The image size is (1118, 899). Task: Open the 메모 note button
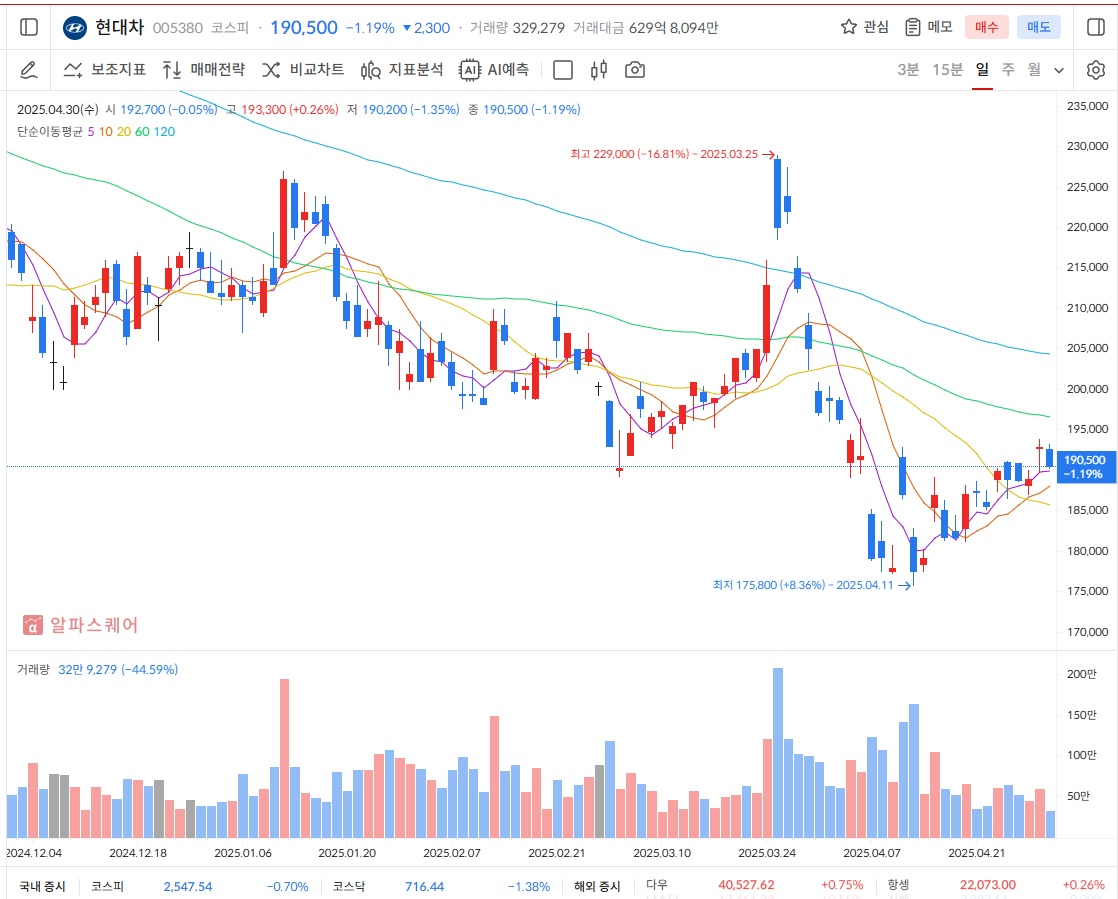click(928, 27)
